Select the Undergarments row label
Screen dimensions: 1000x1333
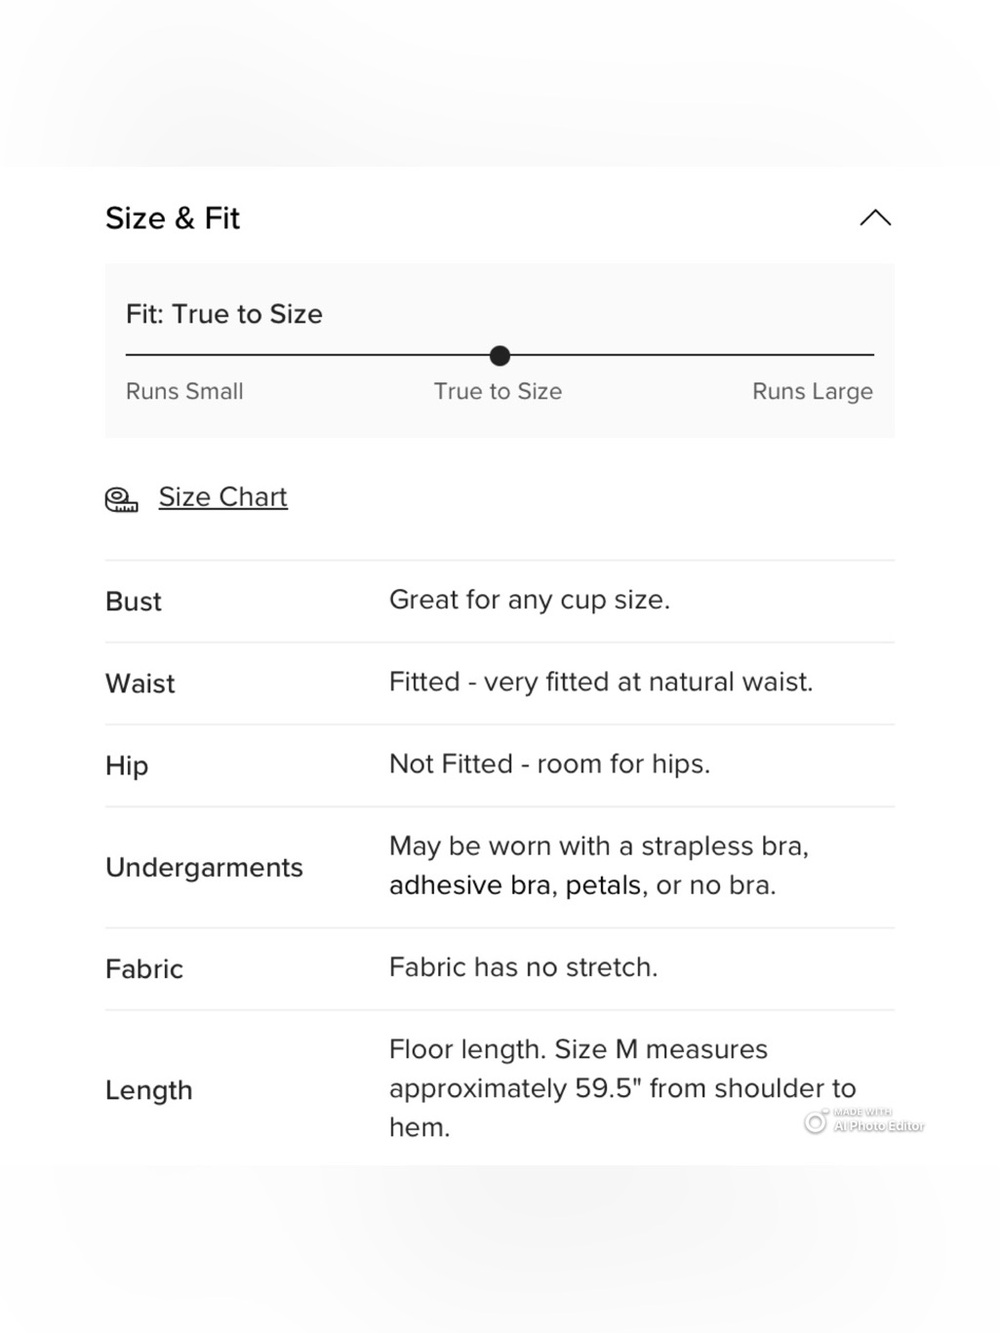204,867
